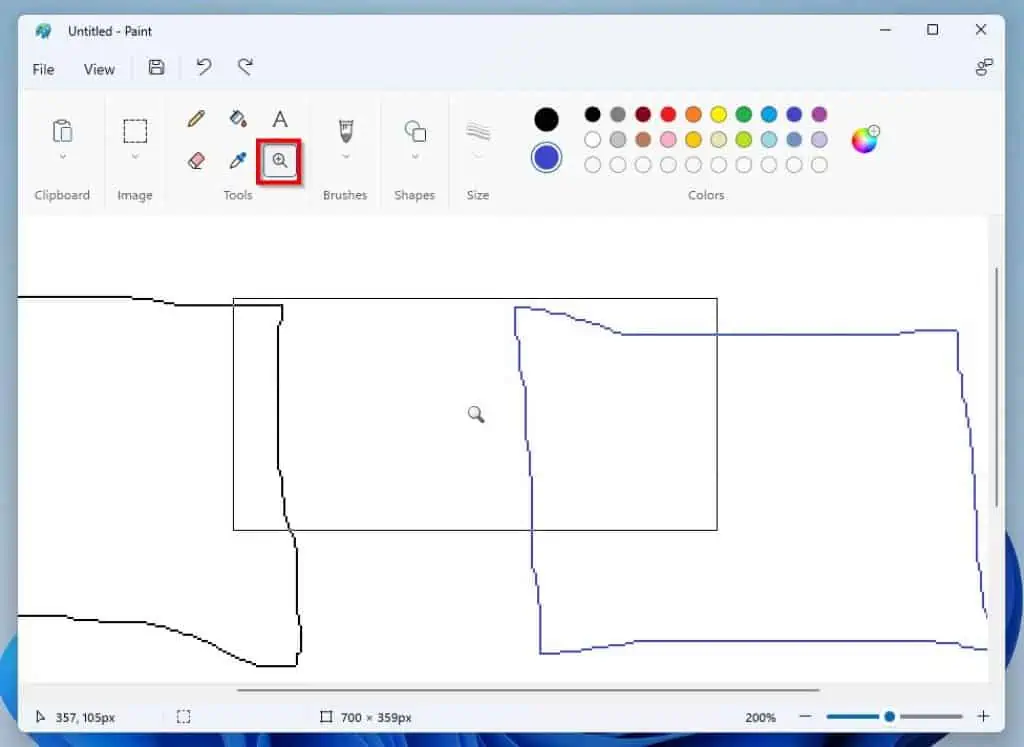This screenshot has height=747, width=1024.
Task: Click the Redo button
Action: 245,67
